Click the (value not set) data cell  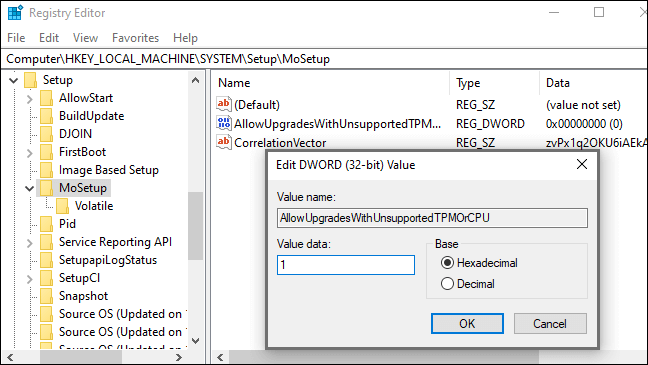[583, 105]
